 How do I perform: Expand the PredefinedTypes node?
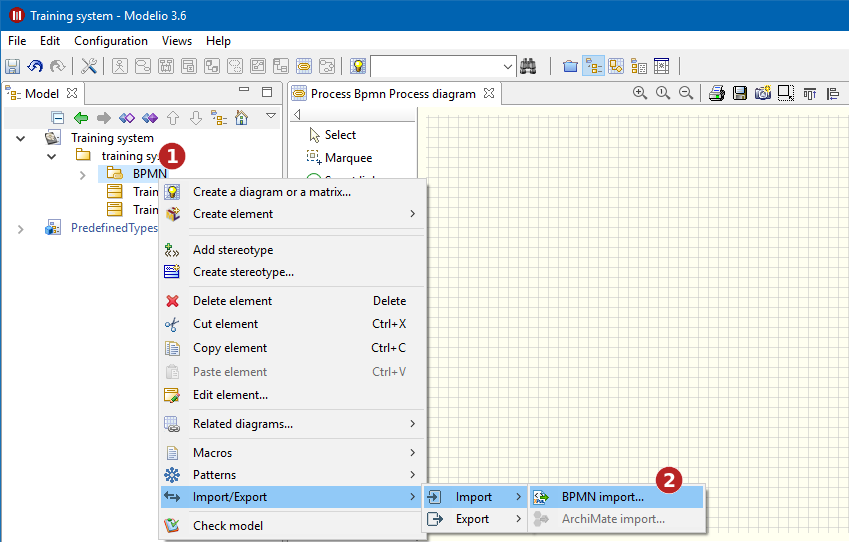[x=21, y=229]
